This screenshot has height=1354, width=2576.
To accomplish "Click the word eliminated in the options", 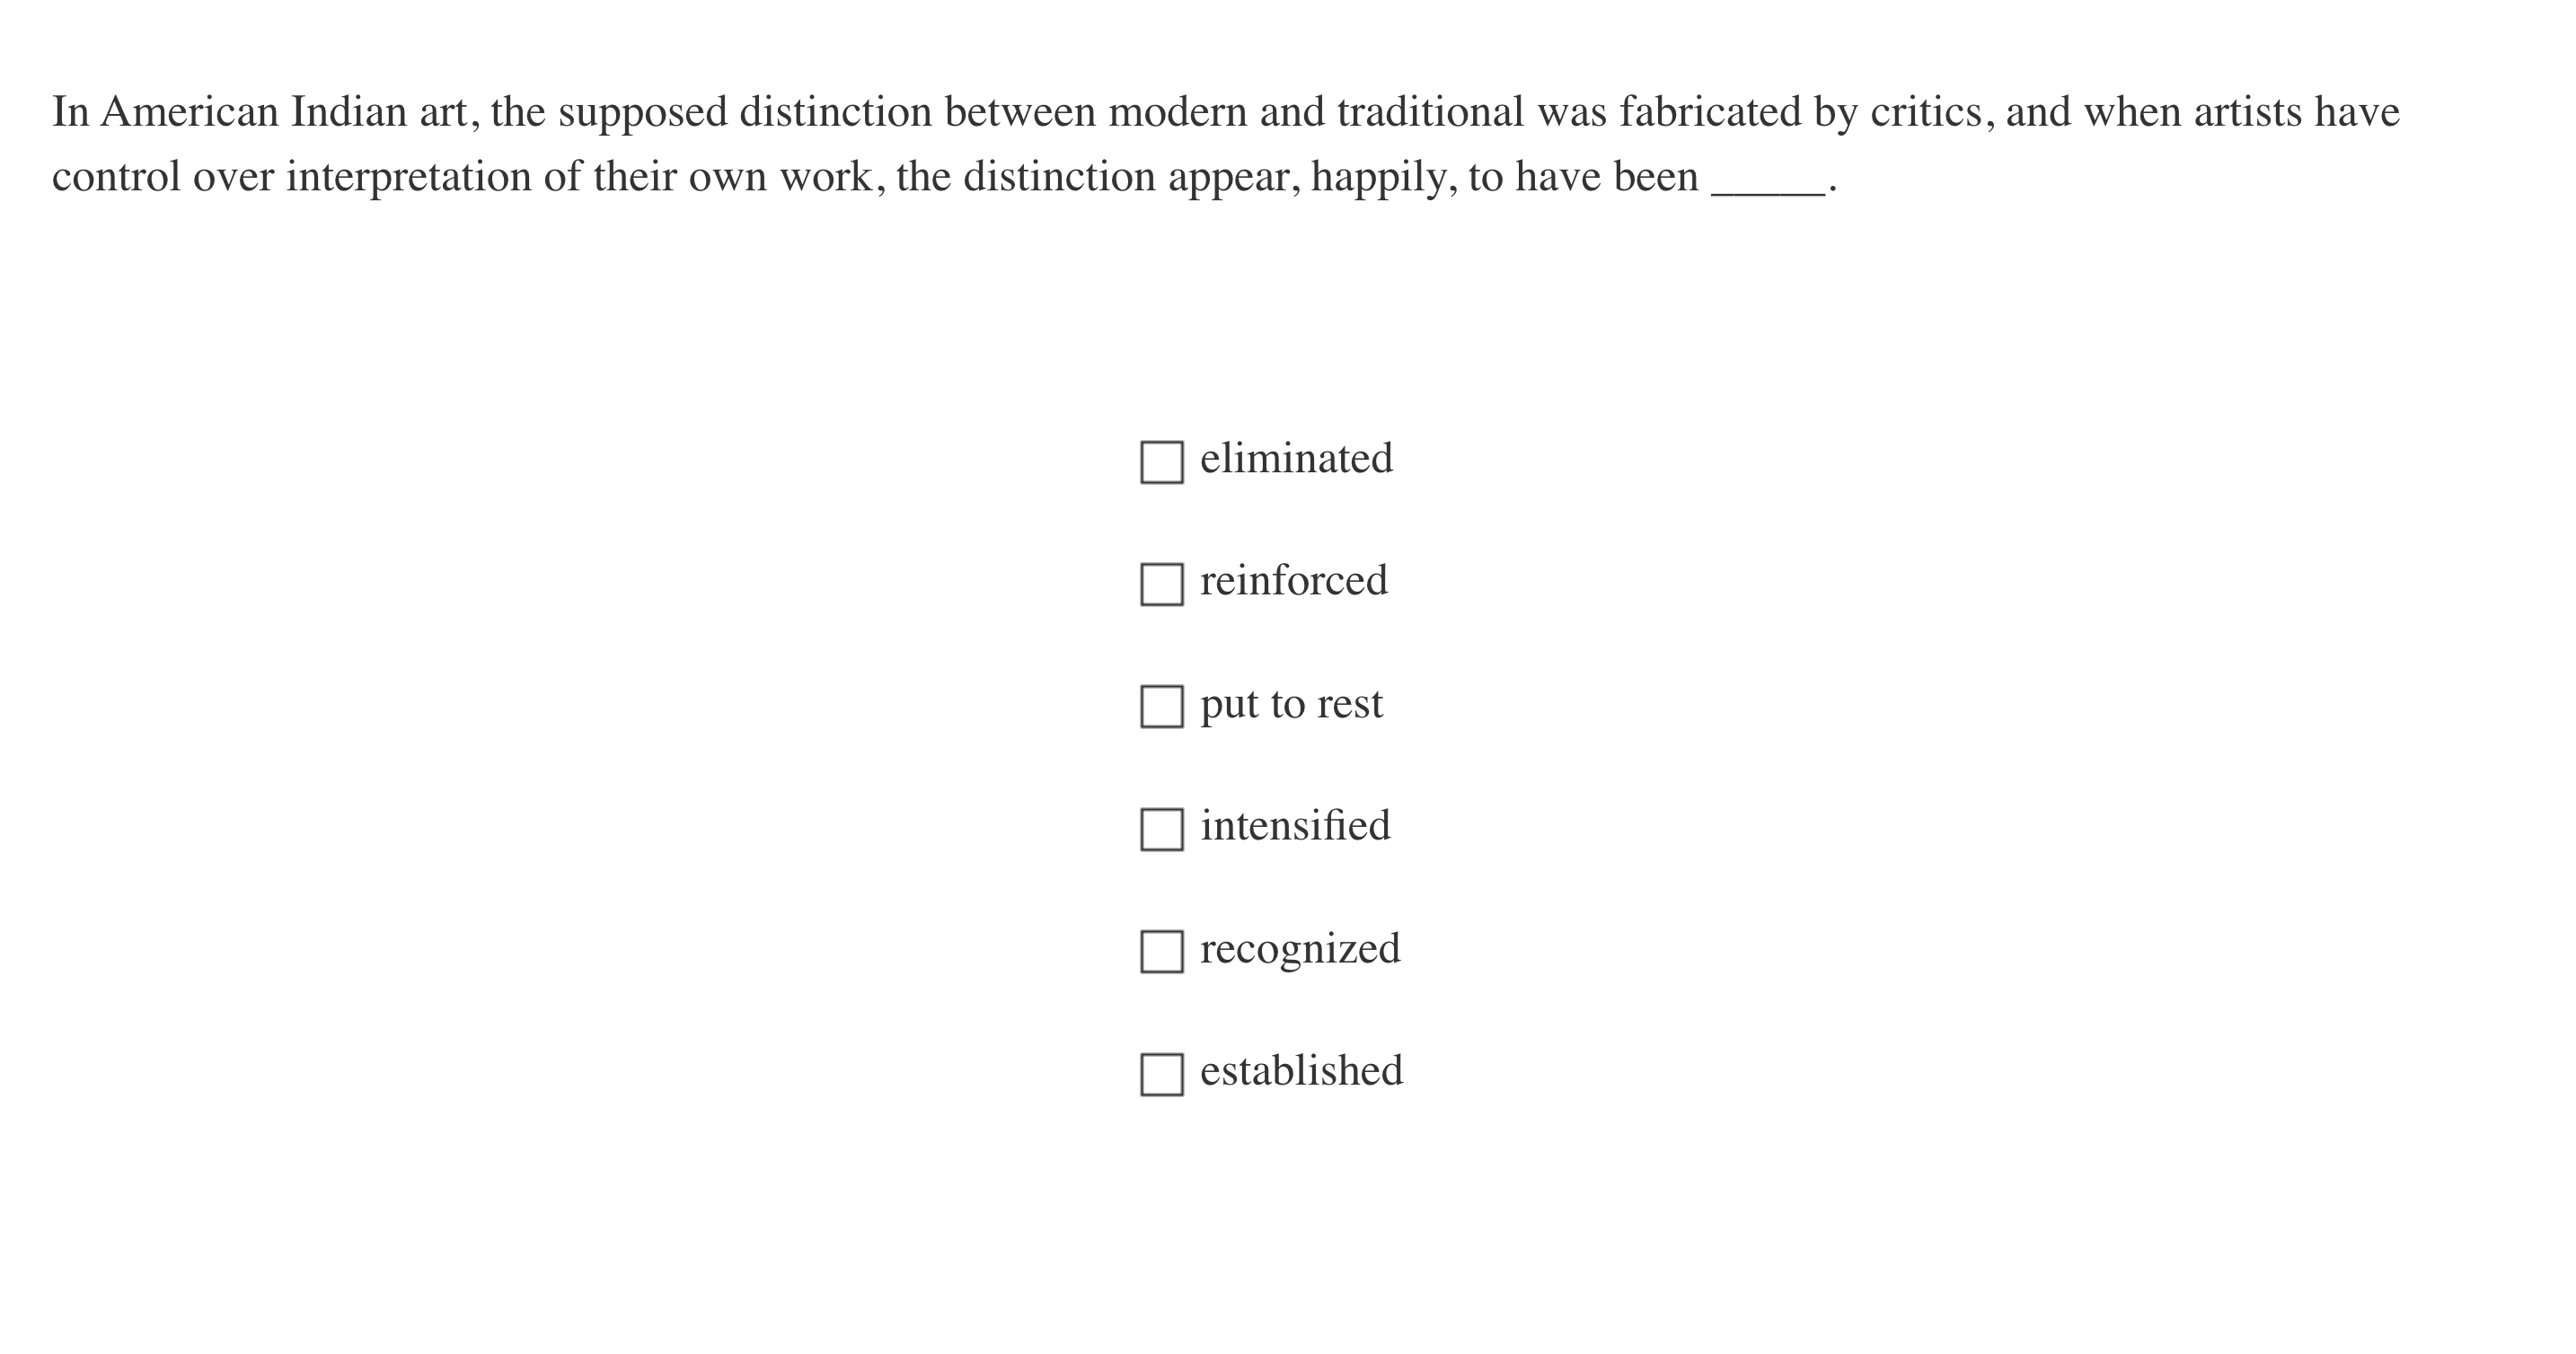I will pos(1296,459).
